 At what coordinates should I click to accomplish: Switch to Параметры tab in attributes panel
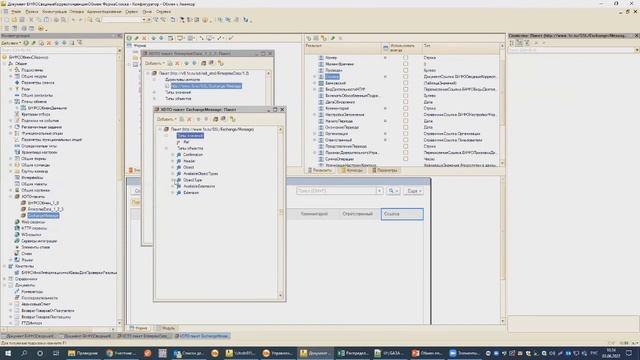tap(384, 170)
